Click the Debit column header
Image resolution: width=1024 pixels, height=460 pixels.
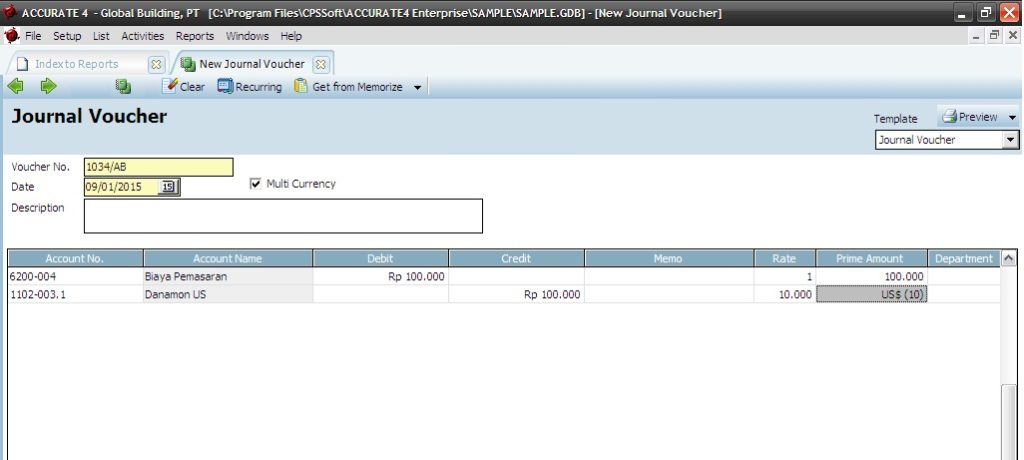click(381, 258)
